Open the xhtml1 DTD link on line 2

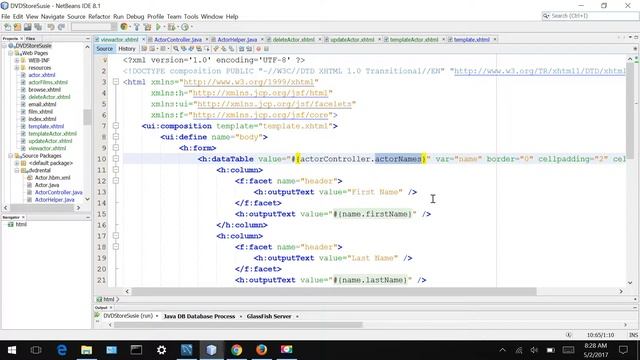click(540, 71)
